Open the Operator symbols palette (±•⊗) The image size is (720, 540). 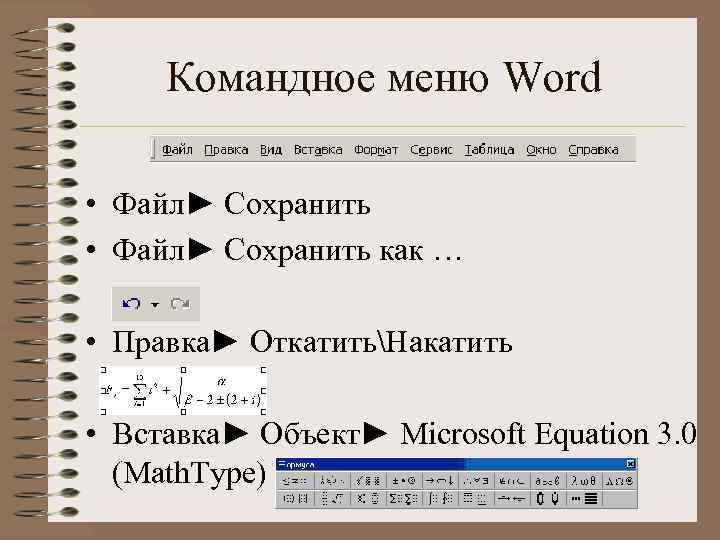pos(404,481)
